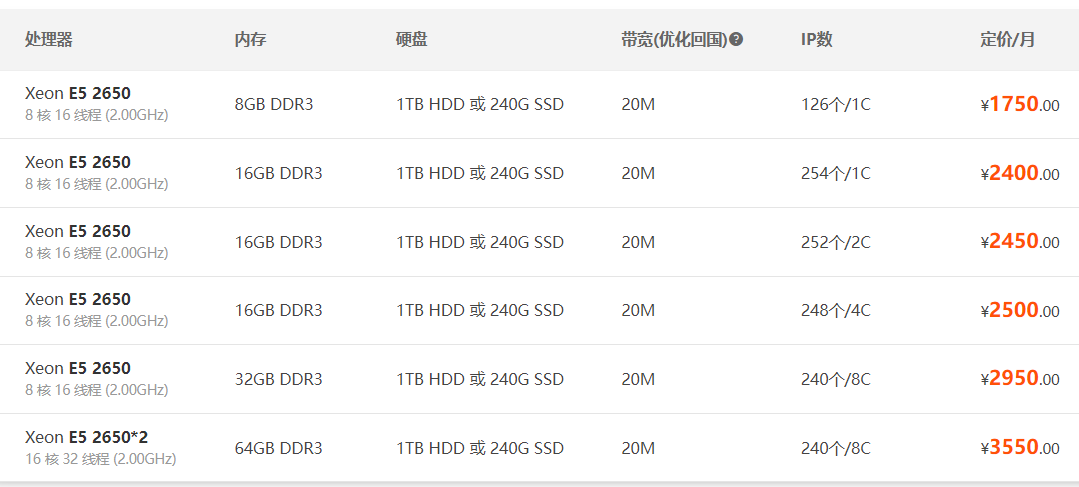
Task: Click the 16 核 32 线程 (2.00GHz) subtitle
Action: coord(100,459)
